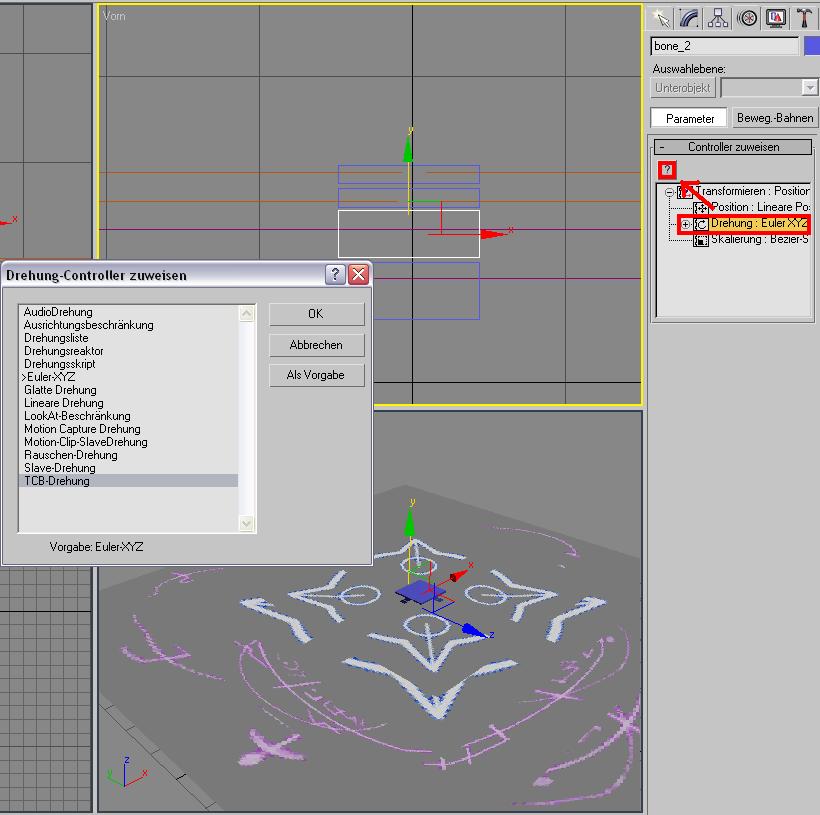820x815 pixels.
Task: Click the dialog help question mark button
Action: (335, 274)
